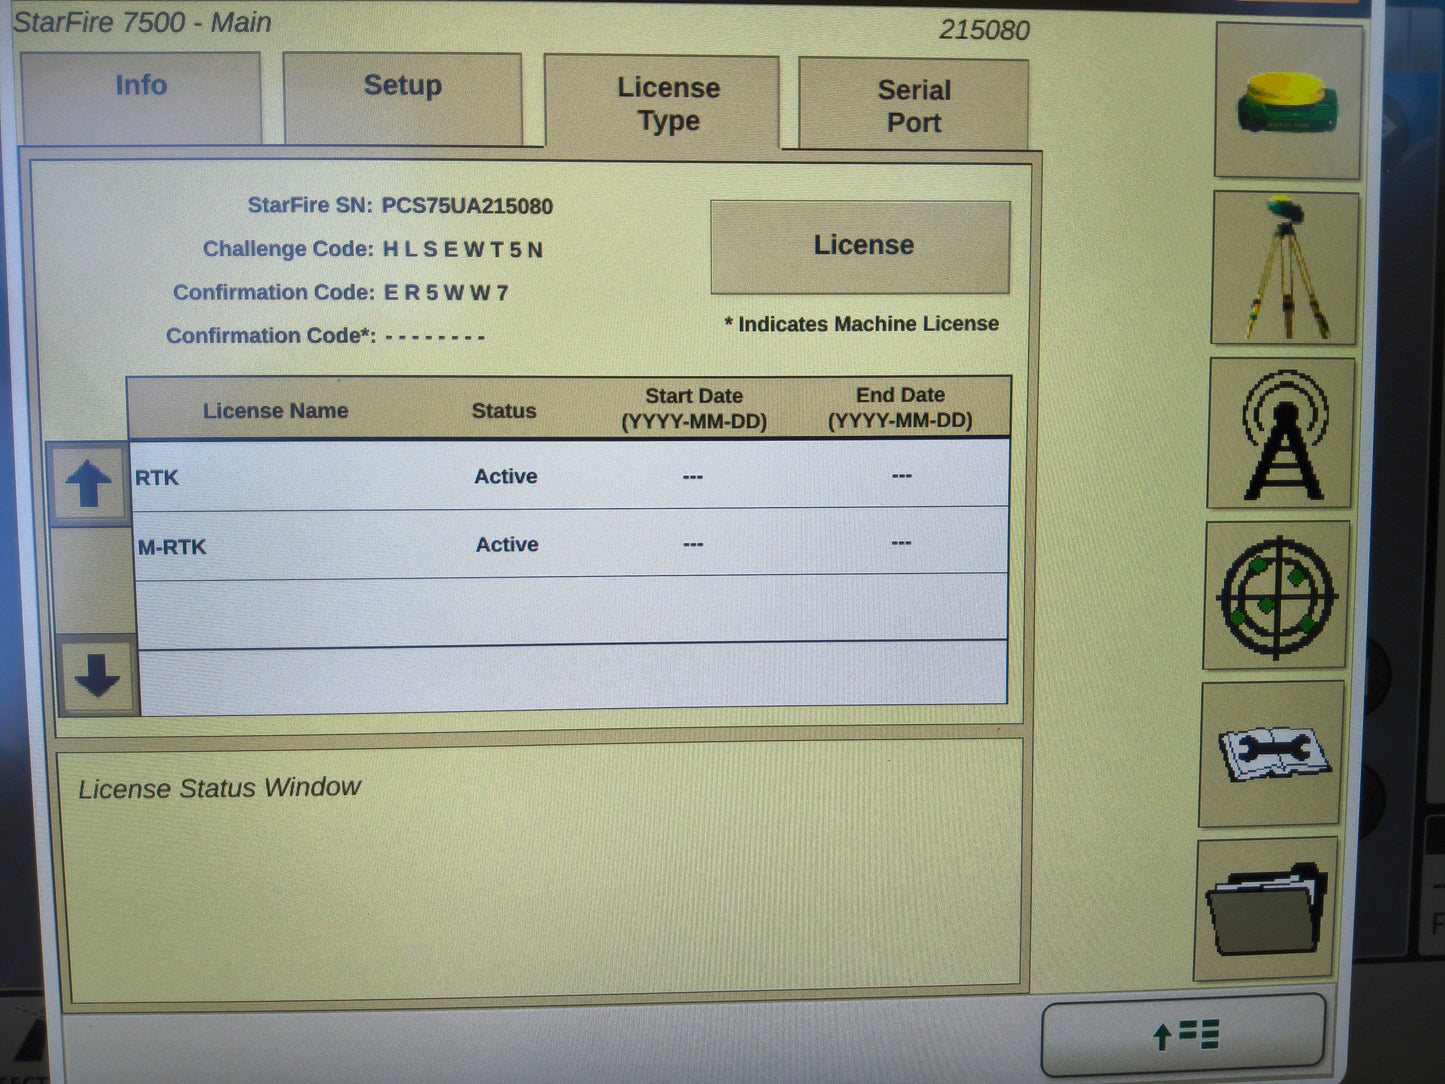The width and height of the screenshot is (1445, 1084).
Task: Click the Start Date column header
Action: pyautogui.click(x=694, y=408)
